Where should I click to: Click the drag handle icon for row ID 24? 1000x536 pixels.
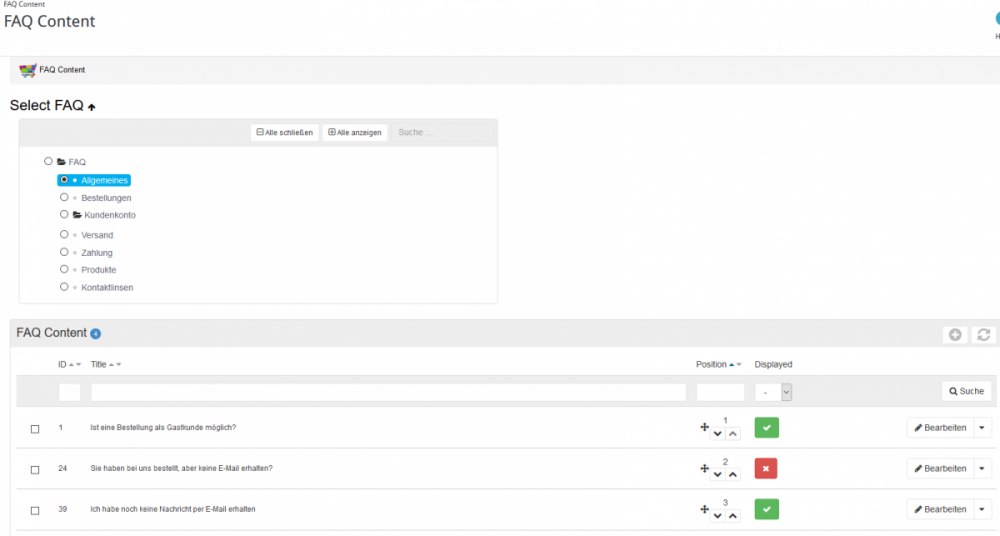(x=704, y=468)
